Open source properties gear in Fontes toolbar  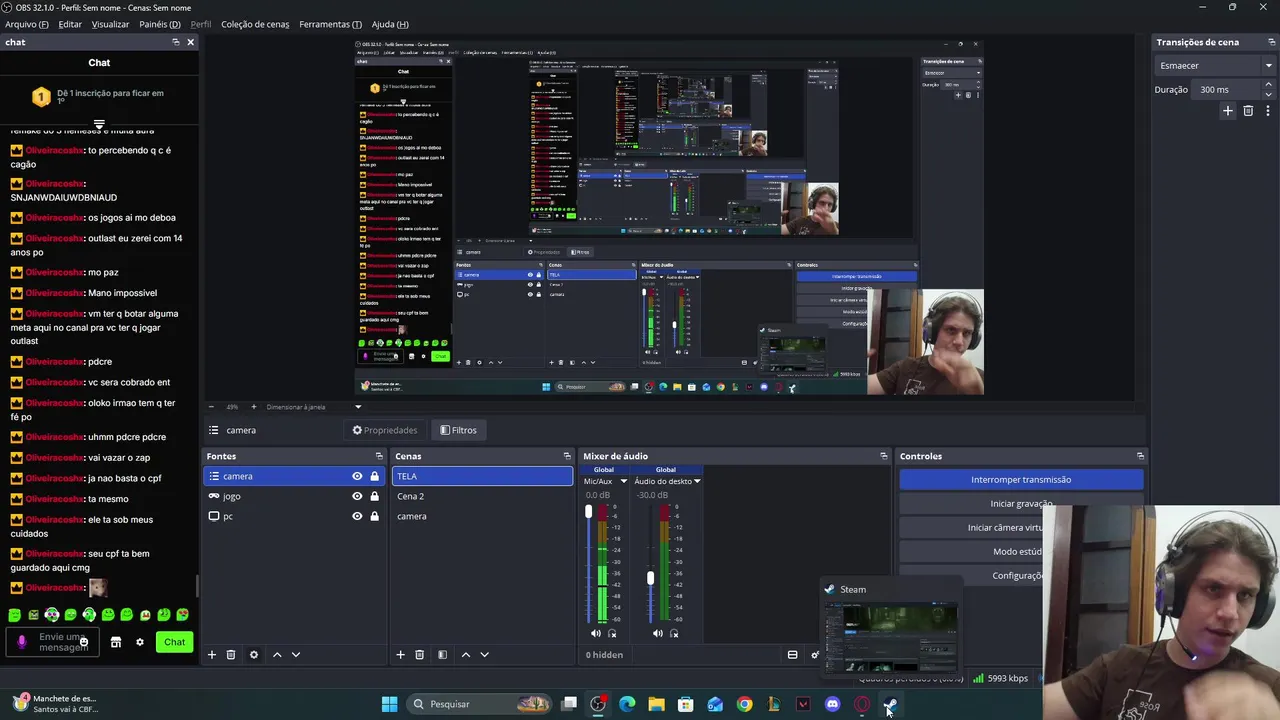point(254,655)
